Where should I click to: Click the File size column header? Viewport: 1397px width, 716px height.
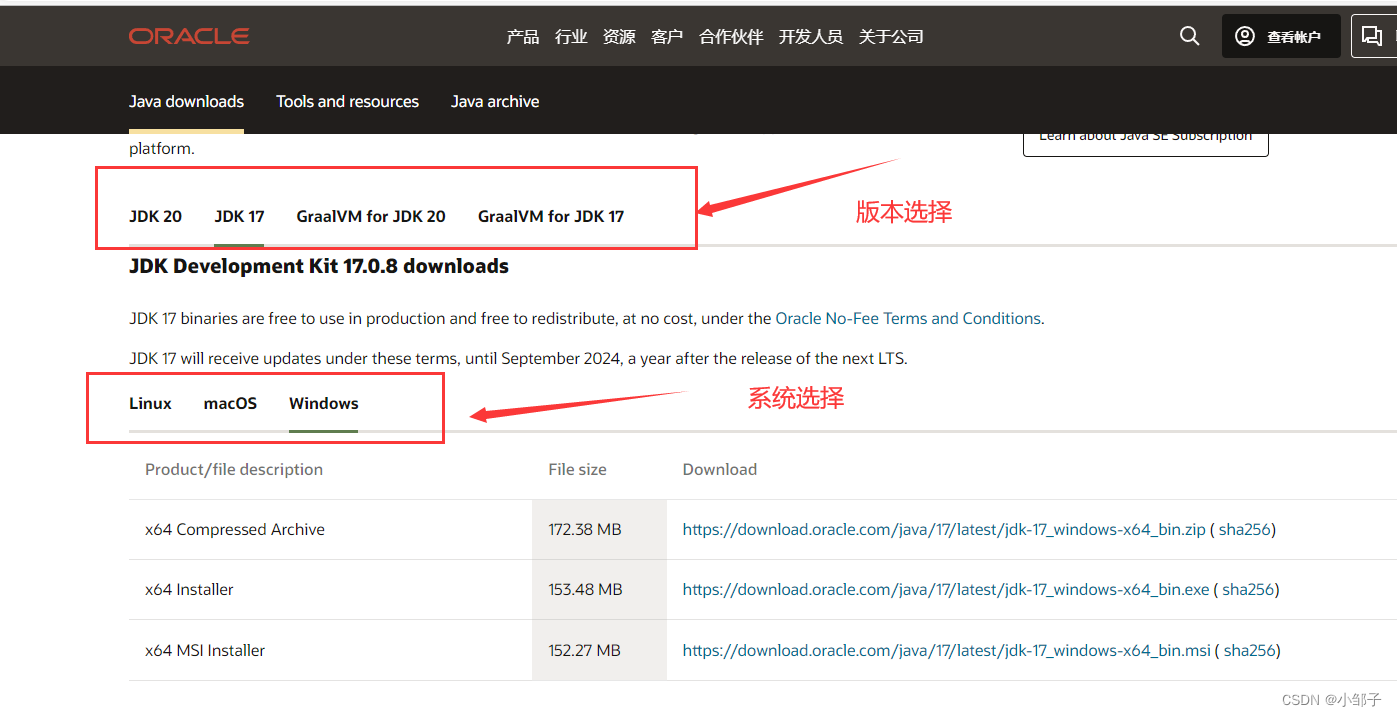coord(577,469)
